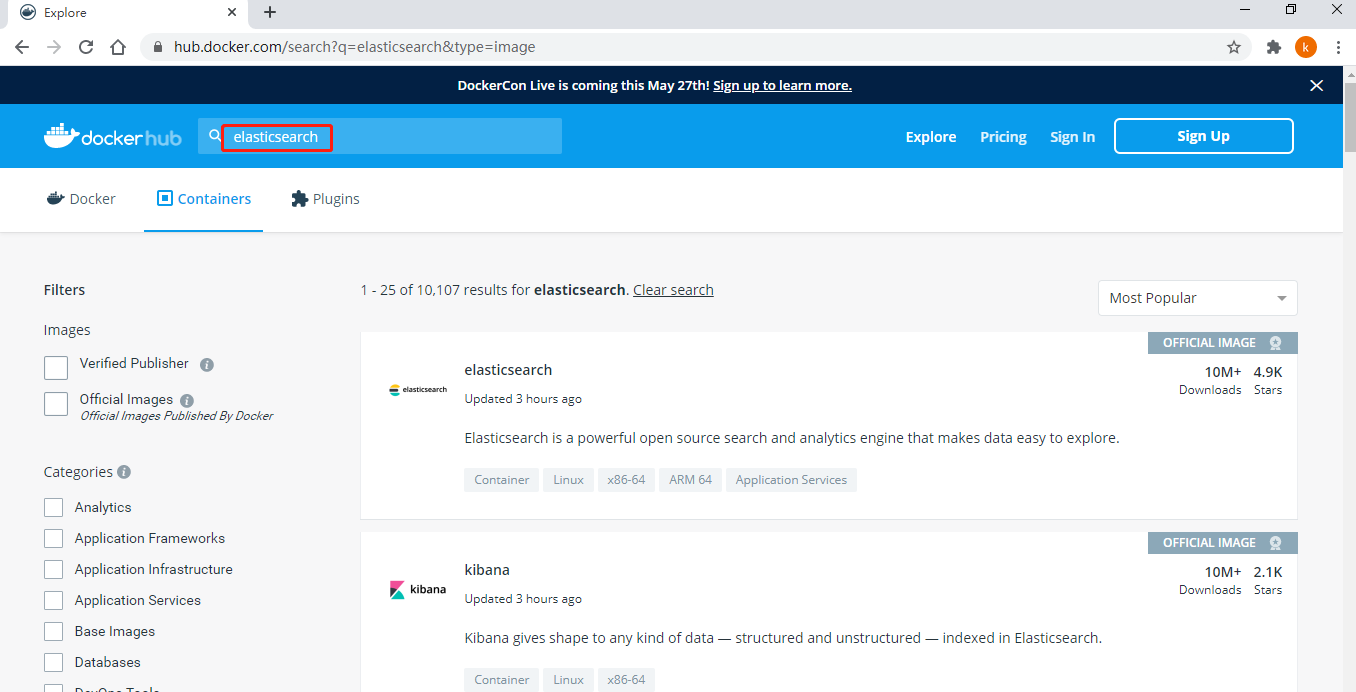Open the kibana result title

click(x=487, y=570)
